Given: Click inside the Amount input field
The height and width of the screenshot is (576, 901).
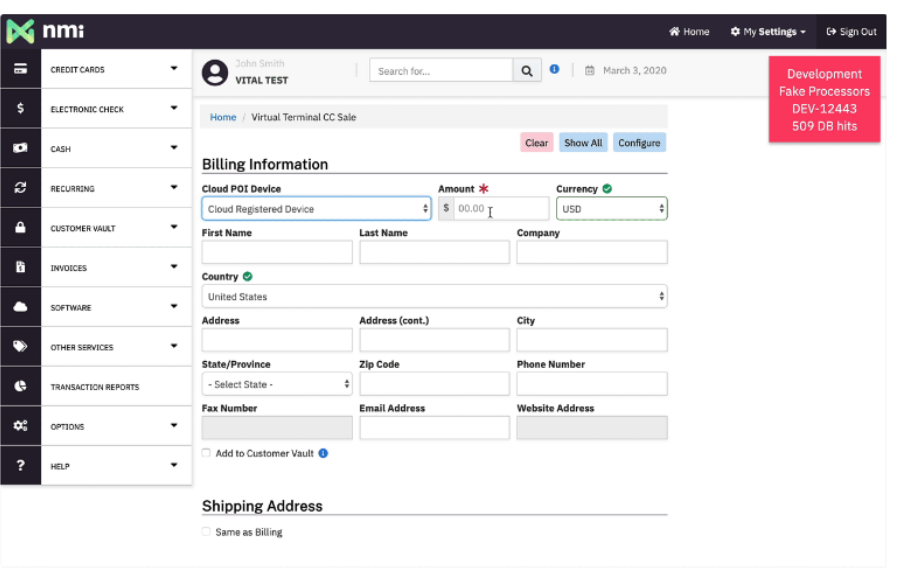Looking at the screenshot, I should pyautogui.click(x=497, y=208).
